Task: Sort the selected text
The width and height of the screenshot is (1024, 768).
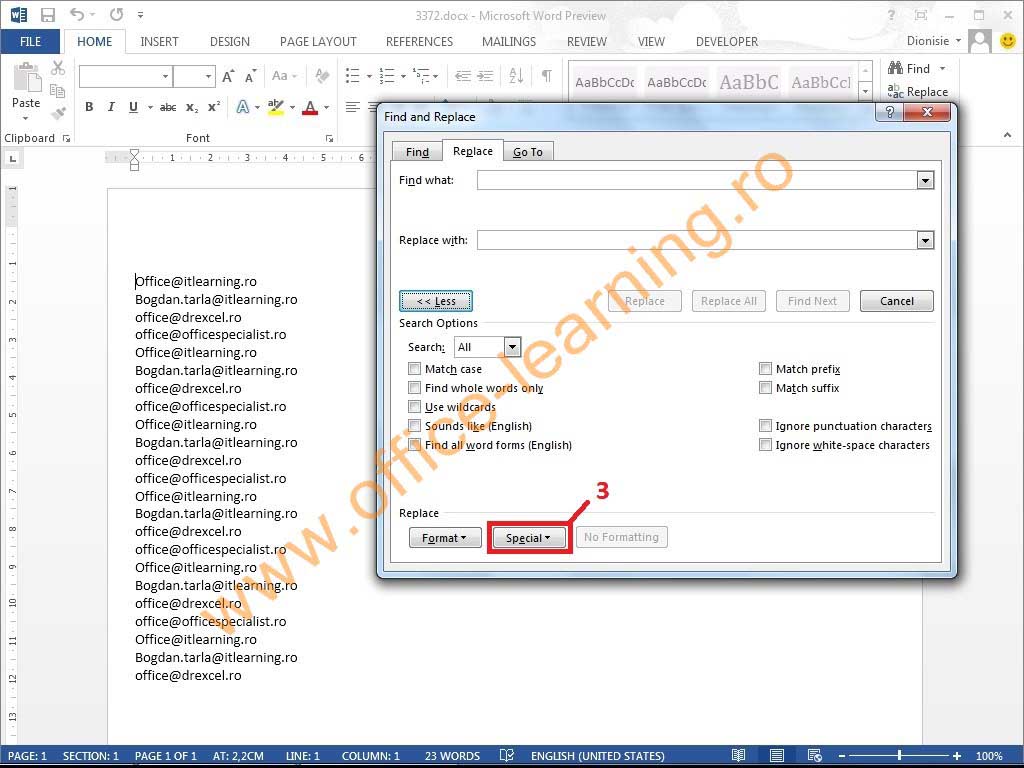Action: coord(516,76)
